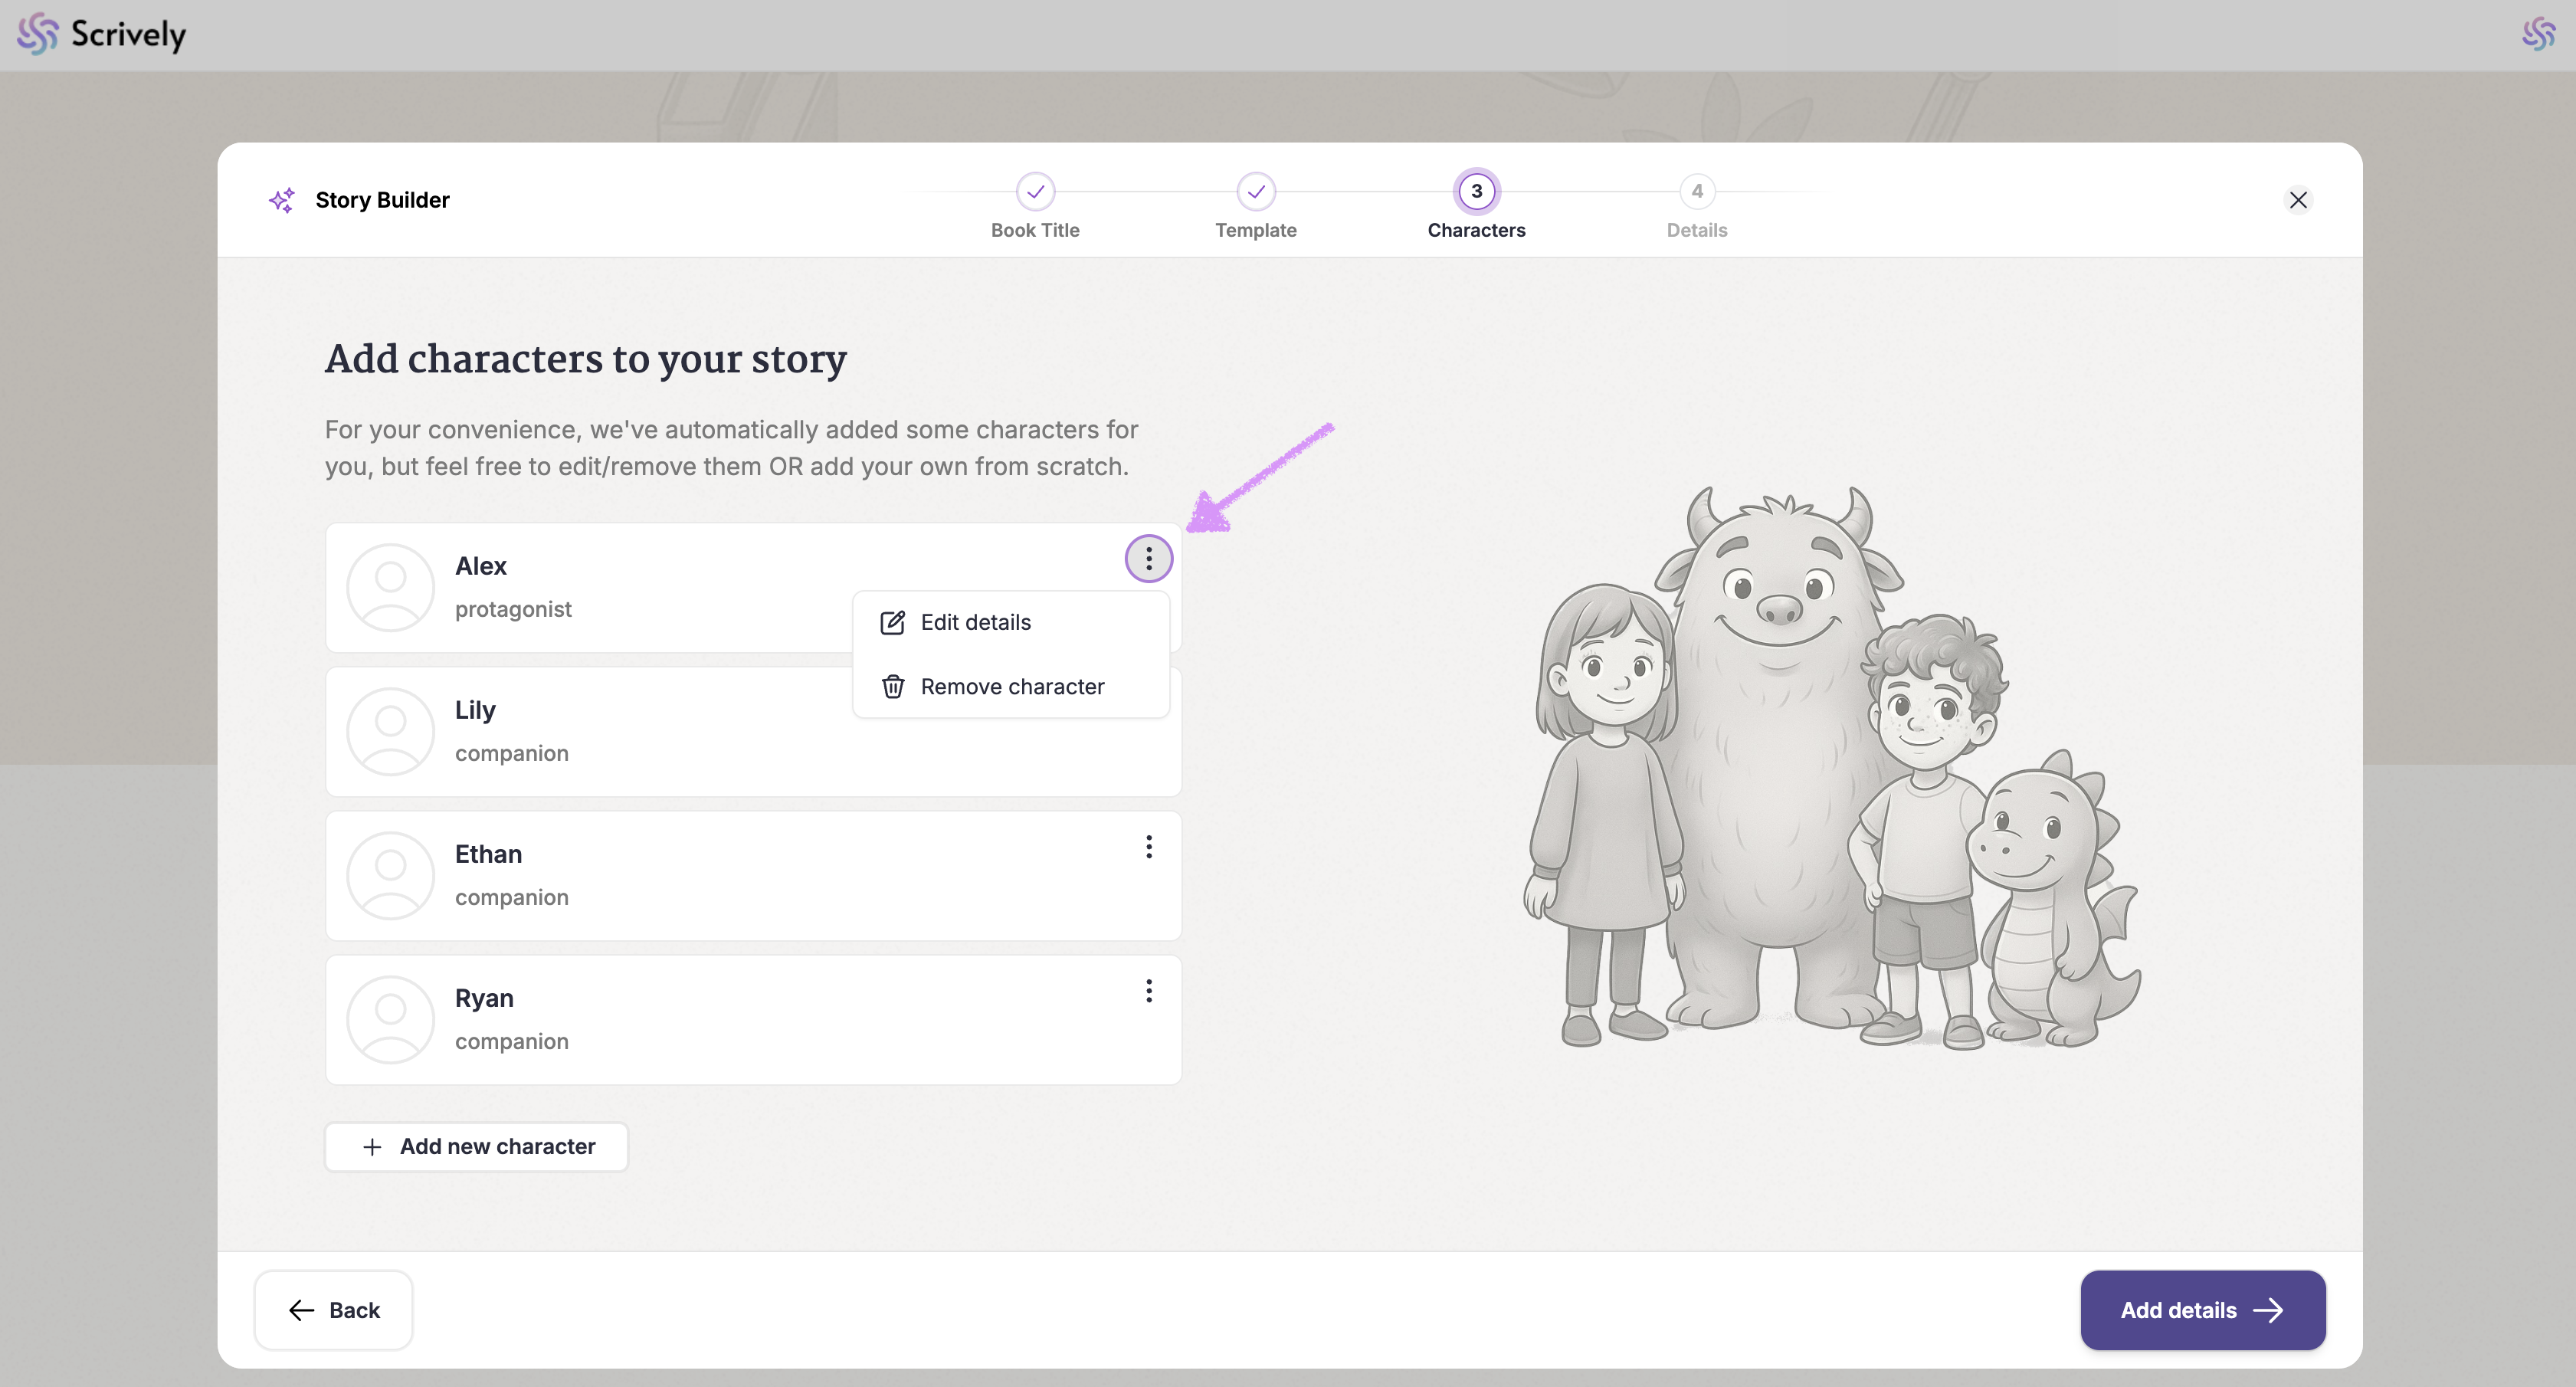
Task: Open Ryan's three-dot options menu
Action: [1148, 991]
